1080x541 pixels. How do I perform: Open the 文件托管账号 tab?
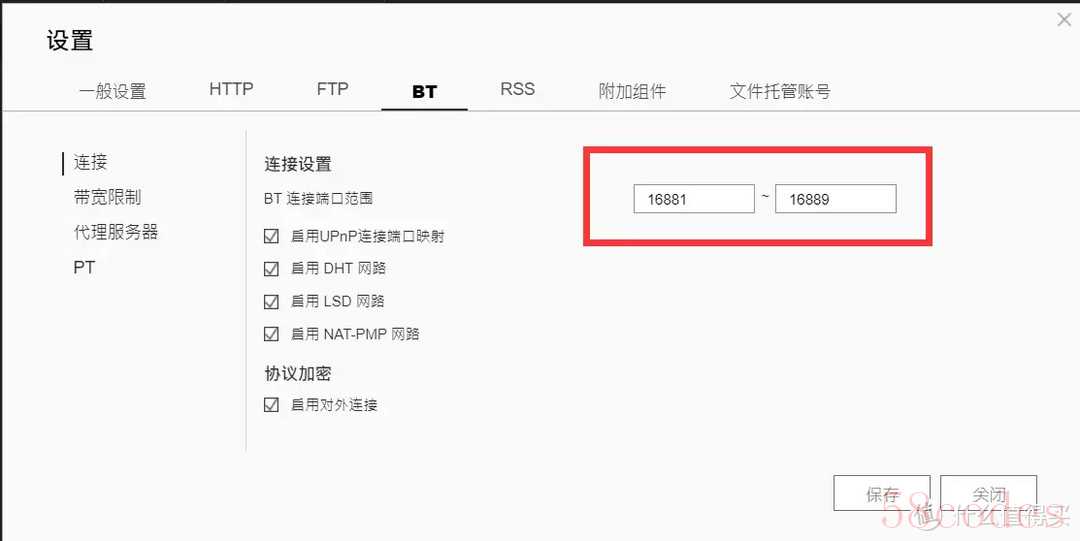pyautogui.click(x=780, y=91)
